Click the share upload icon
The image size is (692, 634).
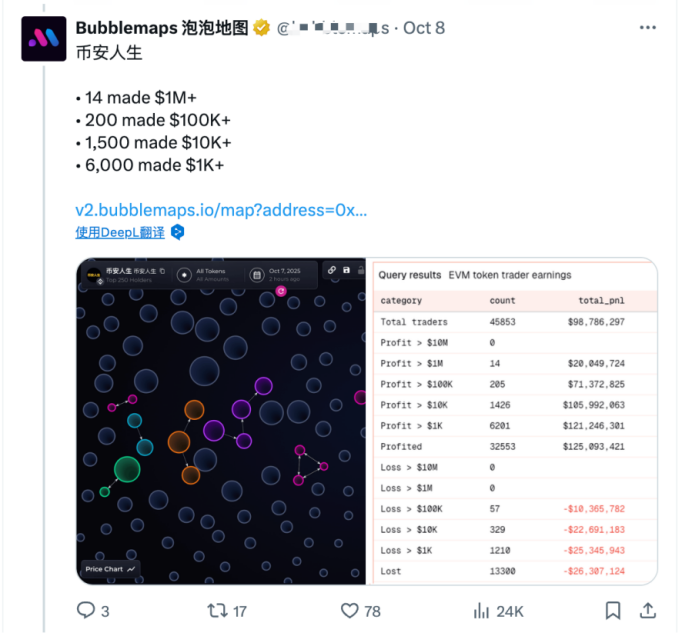tap(648, 610)
